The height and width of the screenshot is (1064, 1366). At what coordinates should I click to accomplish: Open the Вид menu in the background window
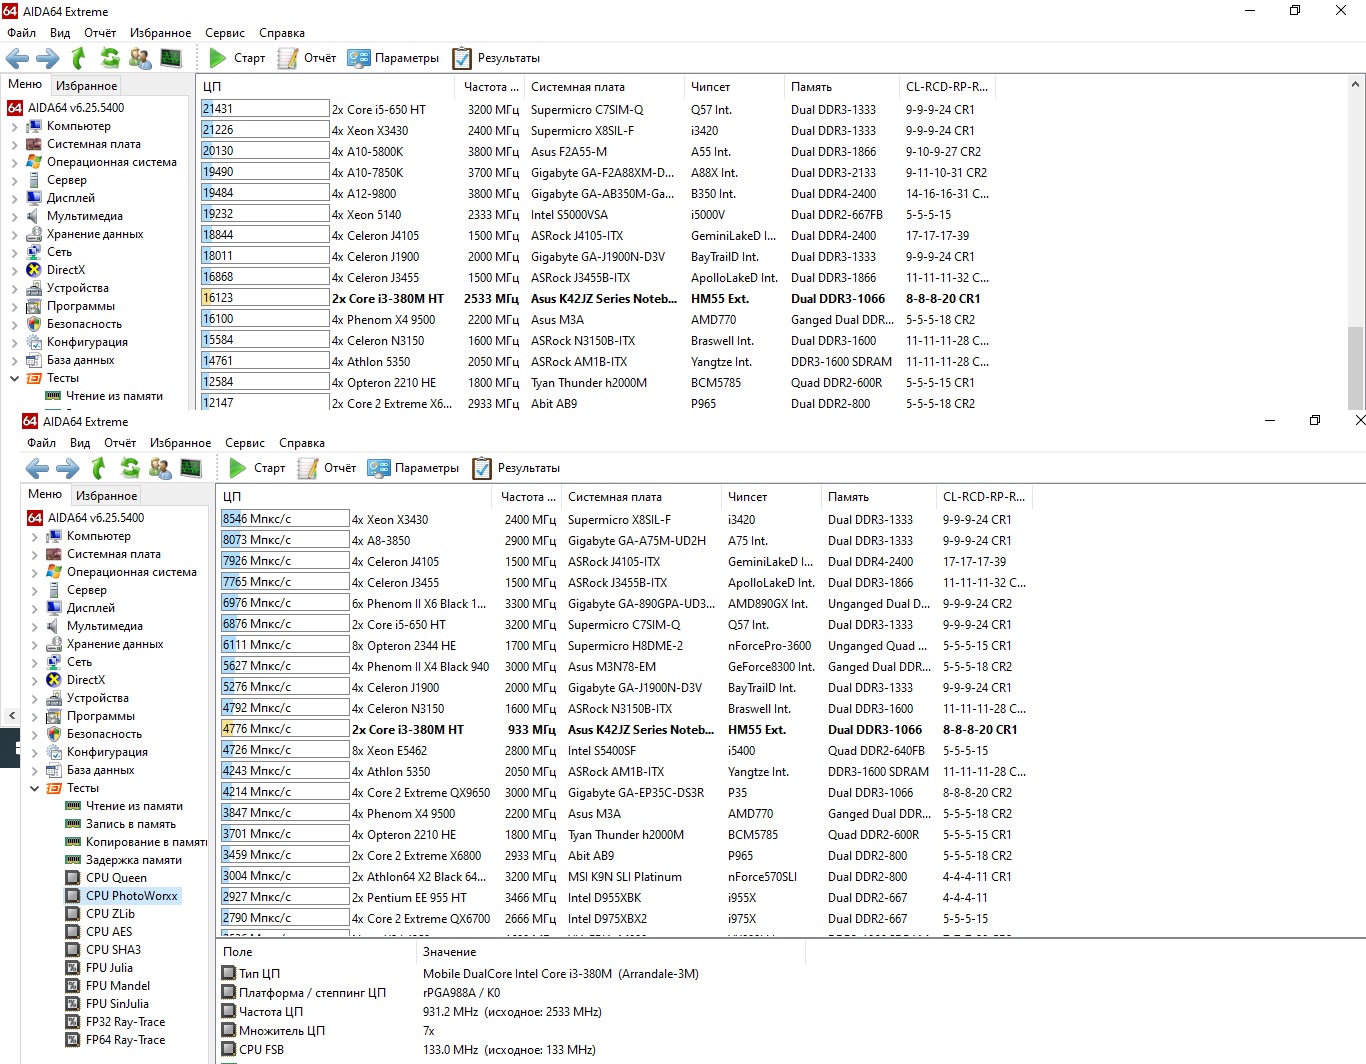pos(60,33)
